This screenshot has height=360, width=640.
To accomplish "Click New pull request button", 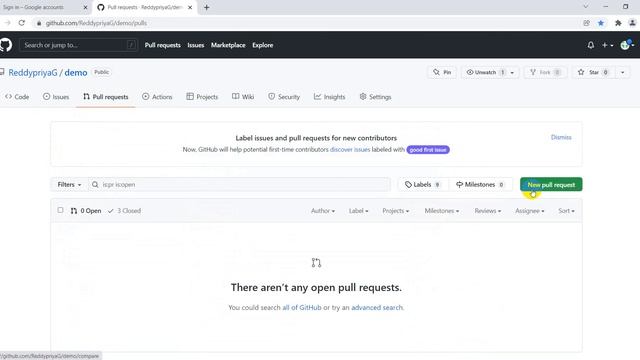I will coord(551,184).
